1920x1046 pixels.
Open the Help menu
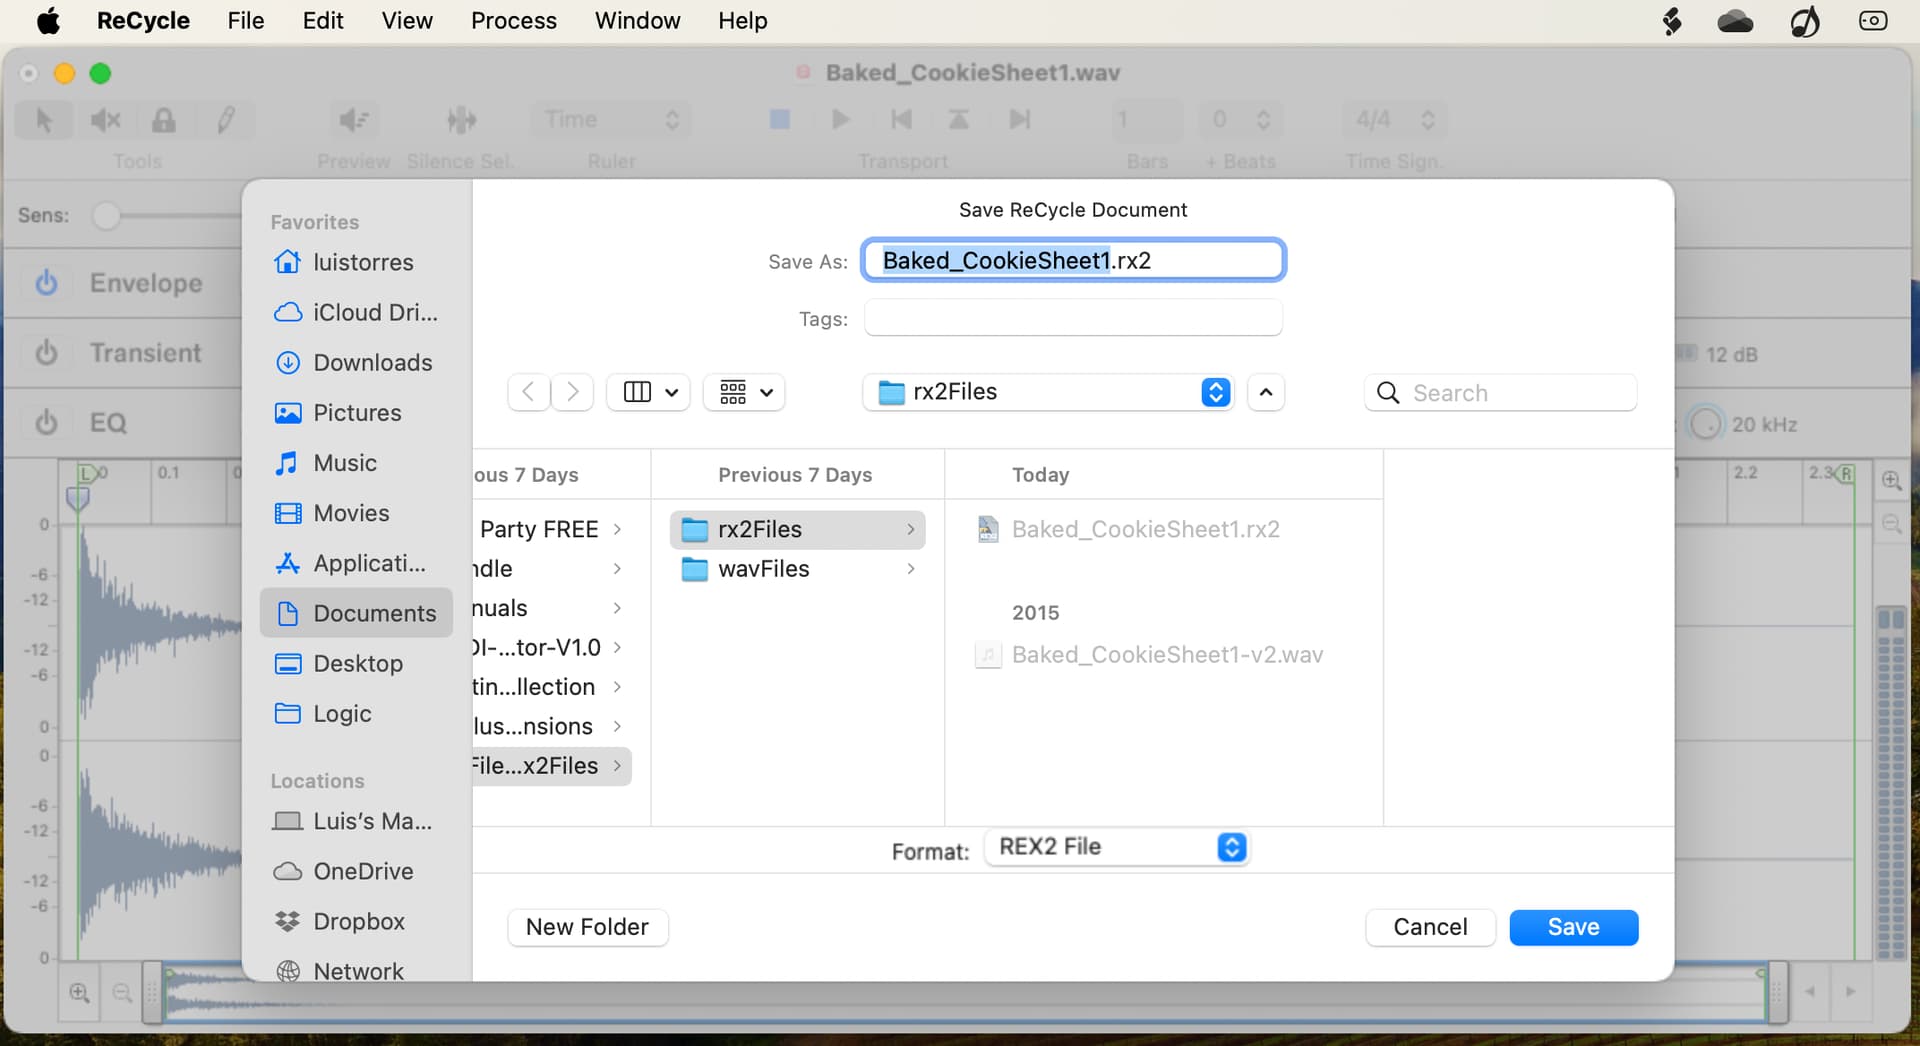click(743, 21)
